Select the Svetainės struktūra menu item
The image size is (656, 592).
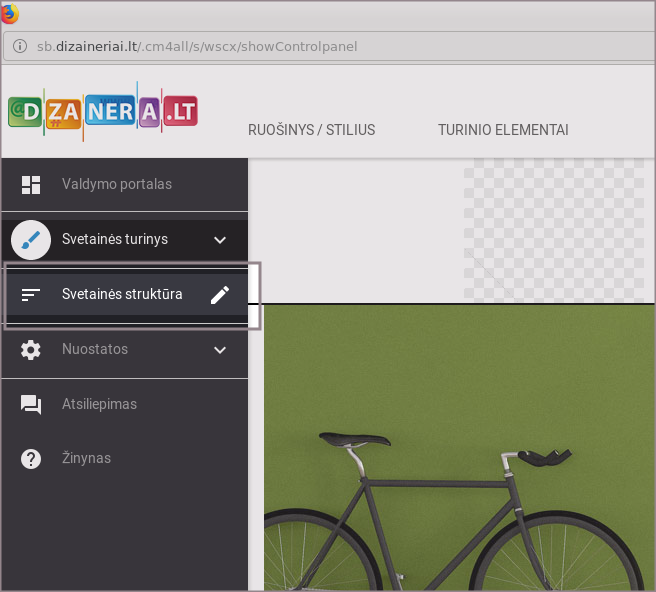(x=122, y=295)
